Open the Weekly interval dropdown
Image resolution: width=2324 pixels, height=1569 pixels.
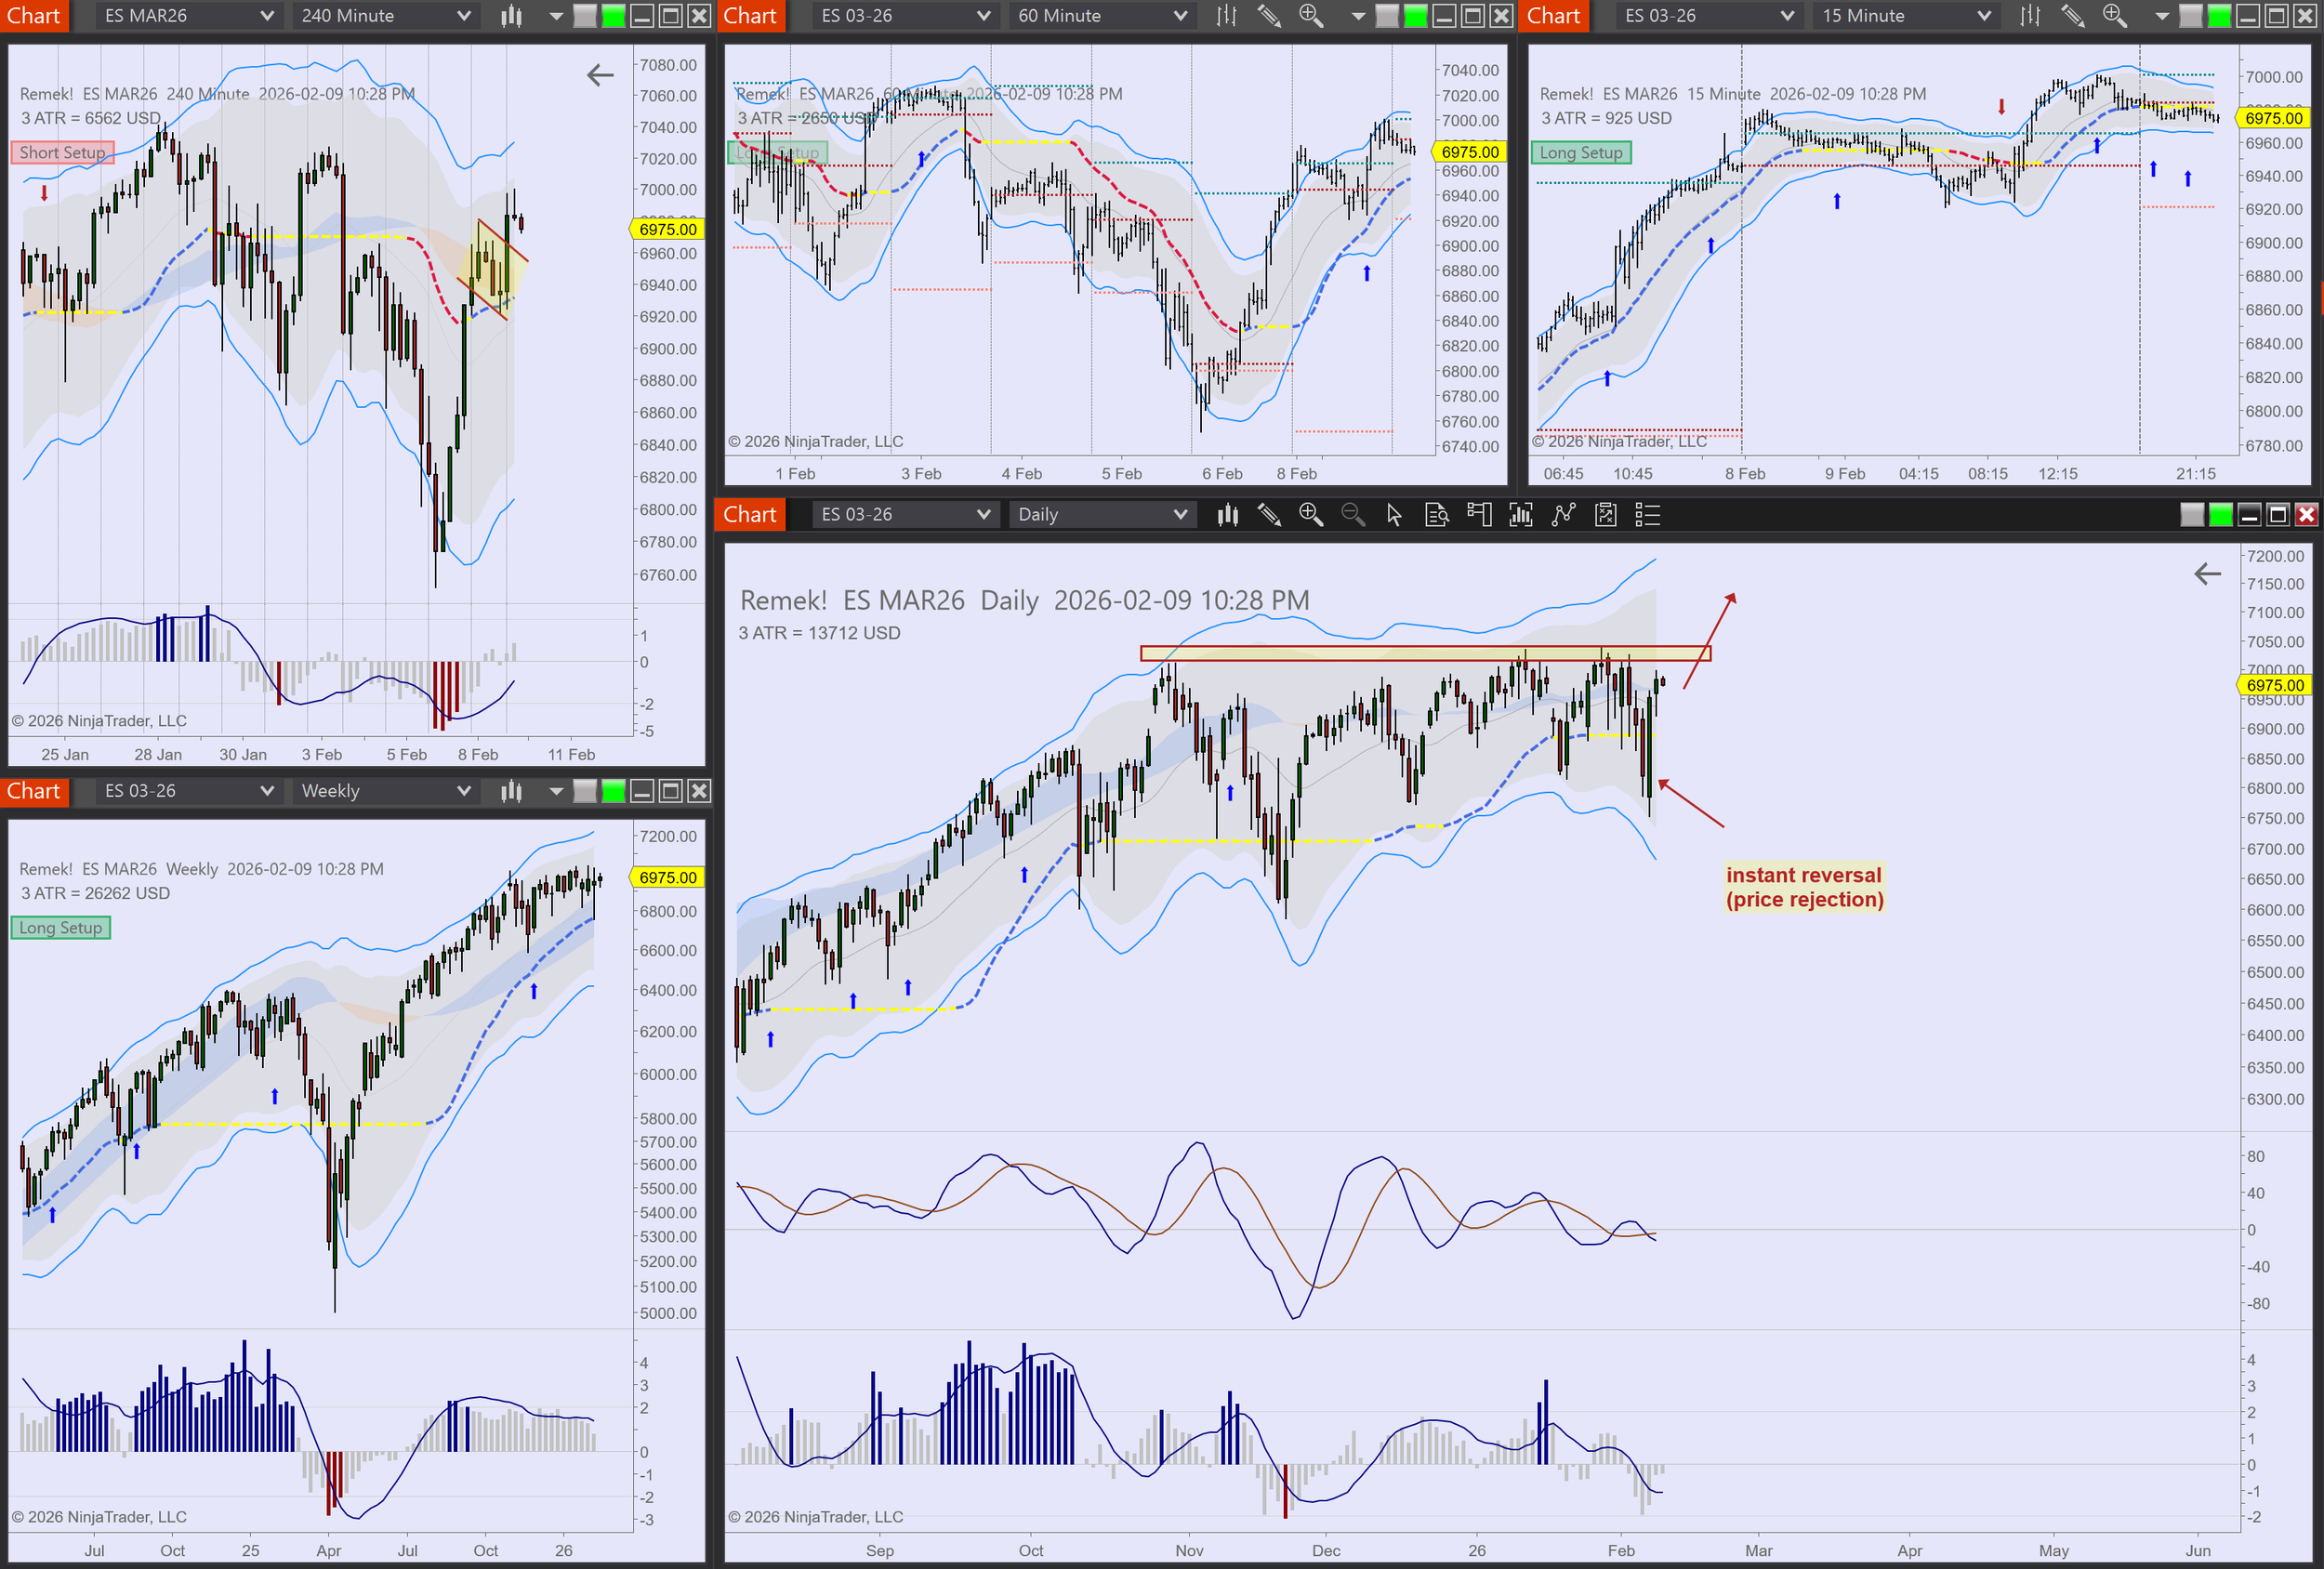point(385,791)
